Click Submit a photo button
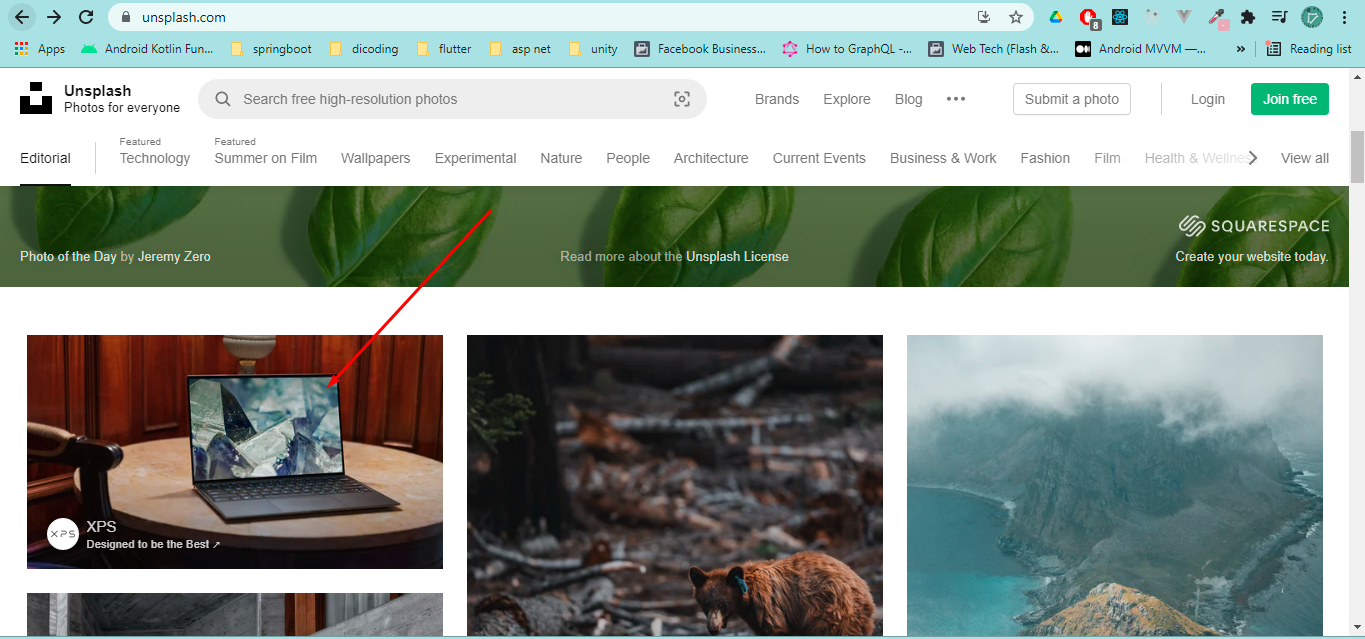Screen dimensions: 1365x639 pos(1072,99)
